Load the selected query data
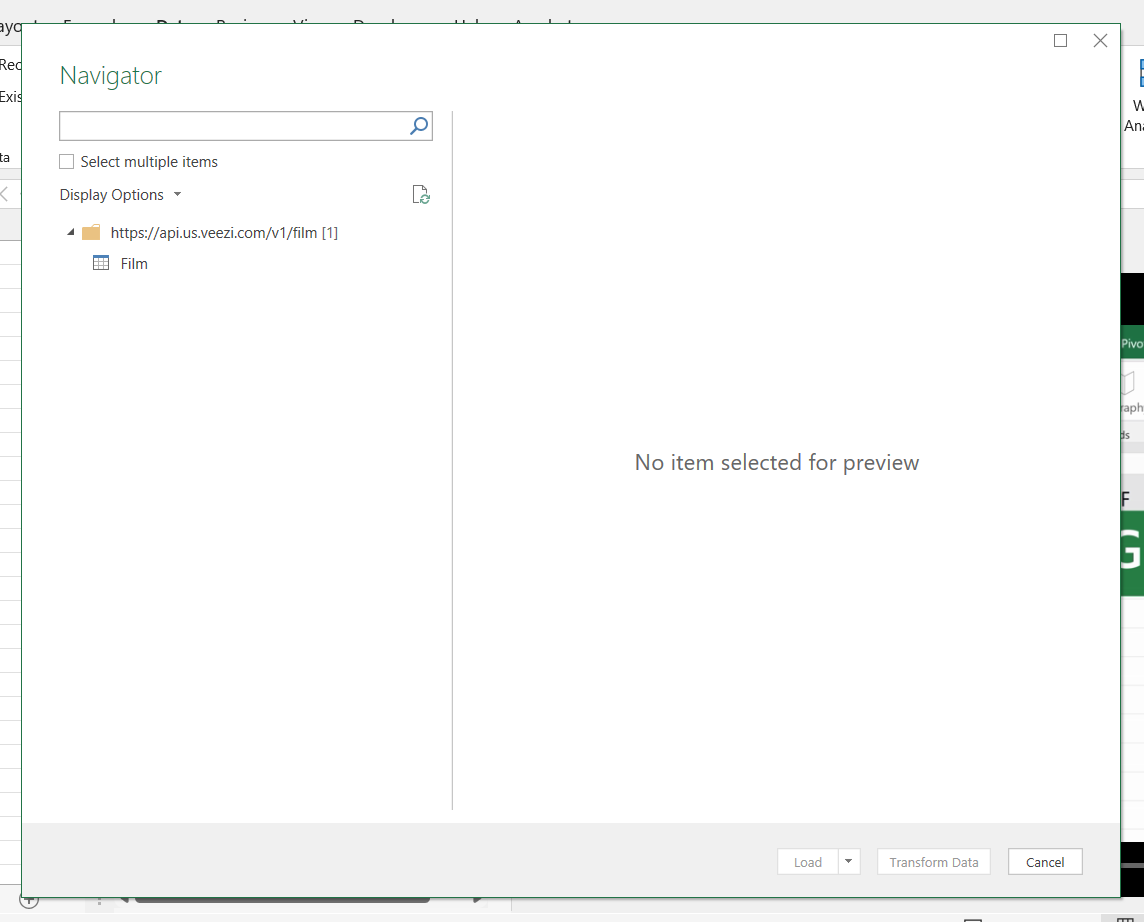Image resolution: width=1144 pixels, height=922 pixels. click(x=806, y=861)
